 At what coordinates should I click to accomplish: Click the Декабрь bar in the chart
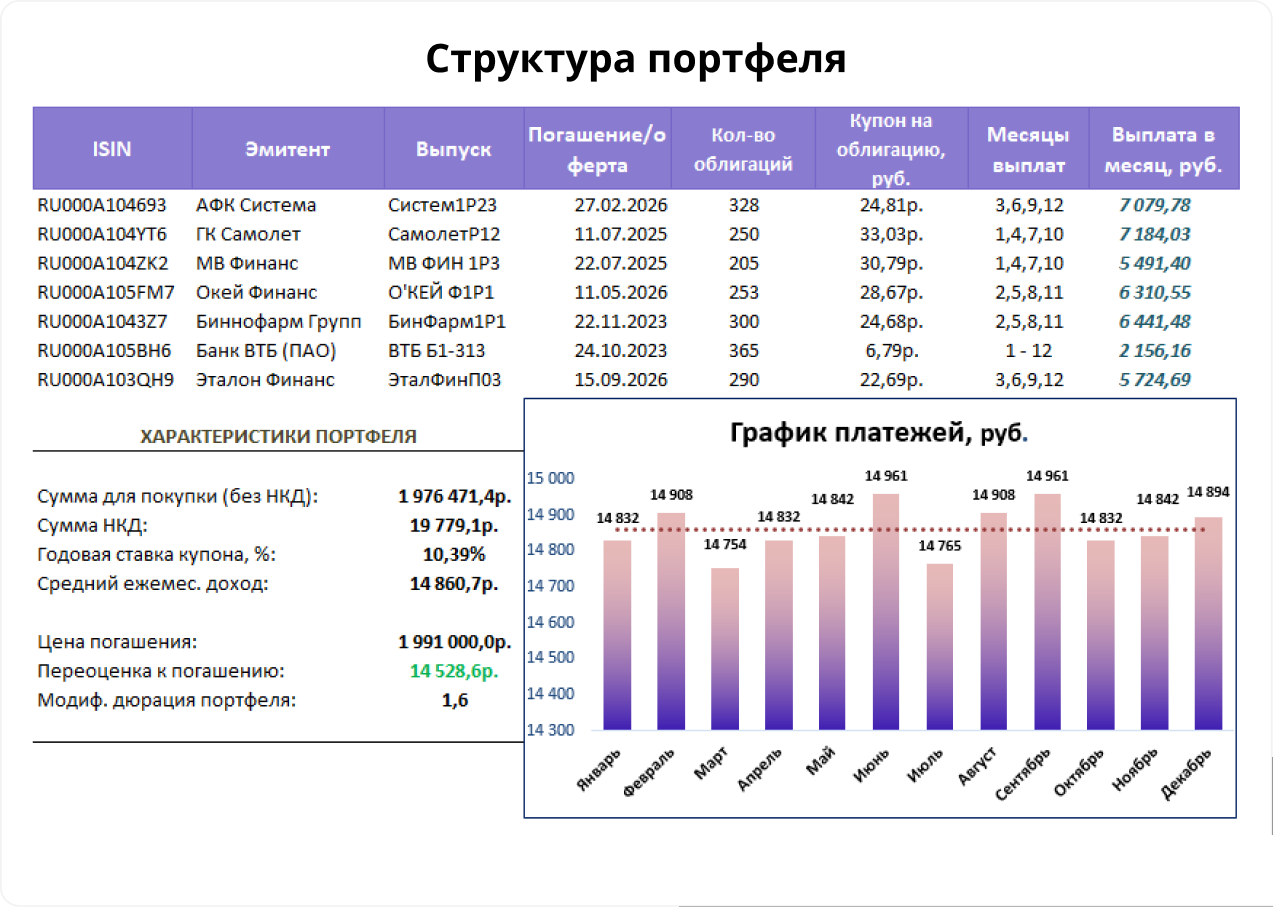(x=1209, y=623)
